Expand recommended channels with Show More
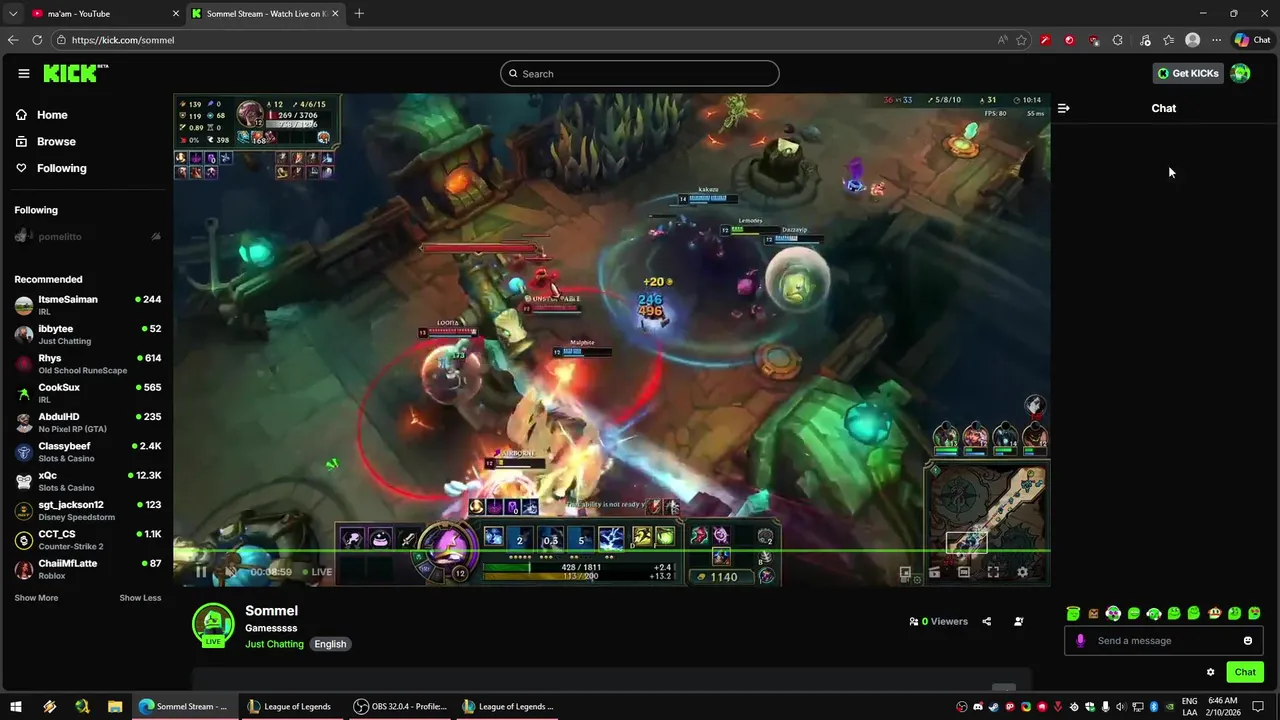Viewport: 1280px width, 720px height. coord(36,598)
